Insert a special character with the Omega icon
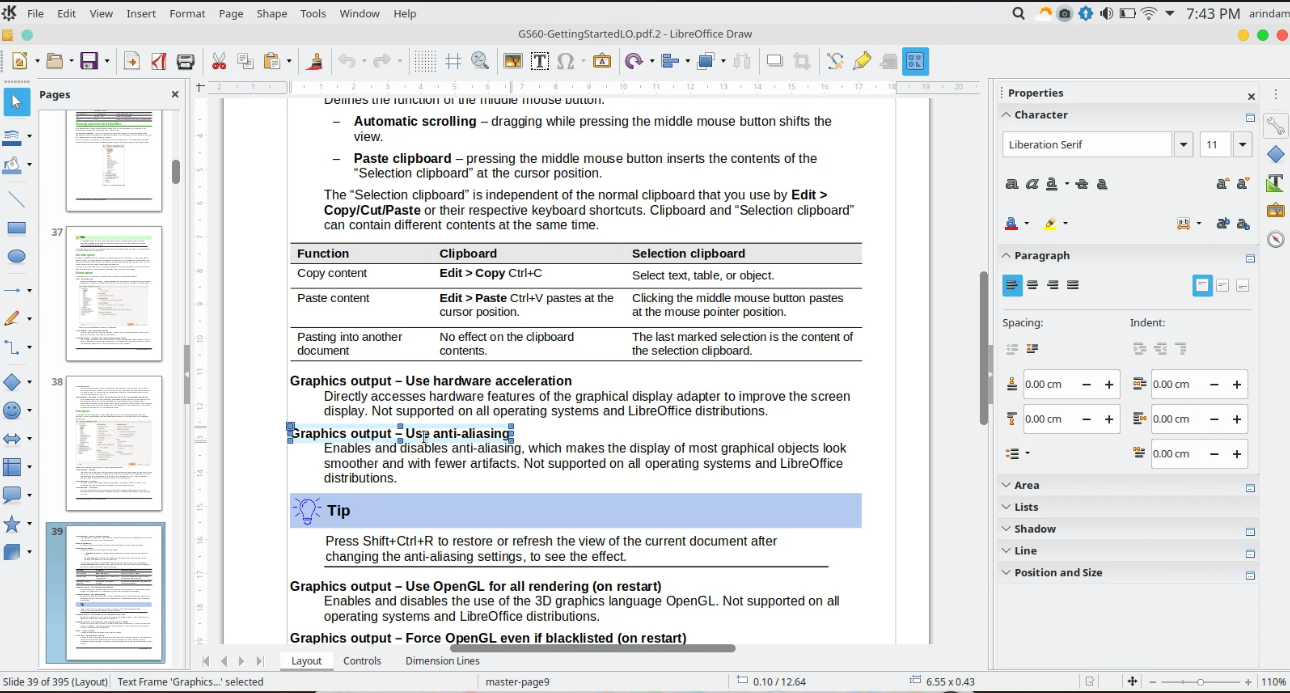This screenshot has height=693, width=1290. pos(567,61)
